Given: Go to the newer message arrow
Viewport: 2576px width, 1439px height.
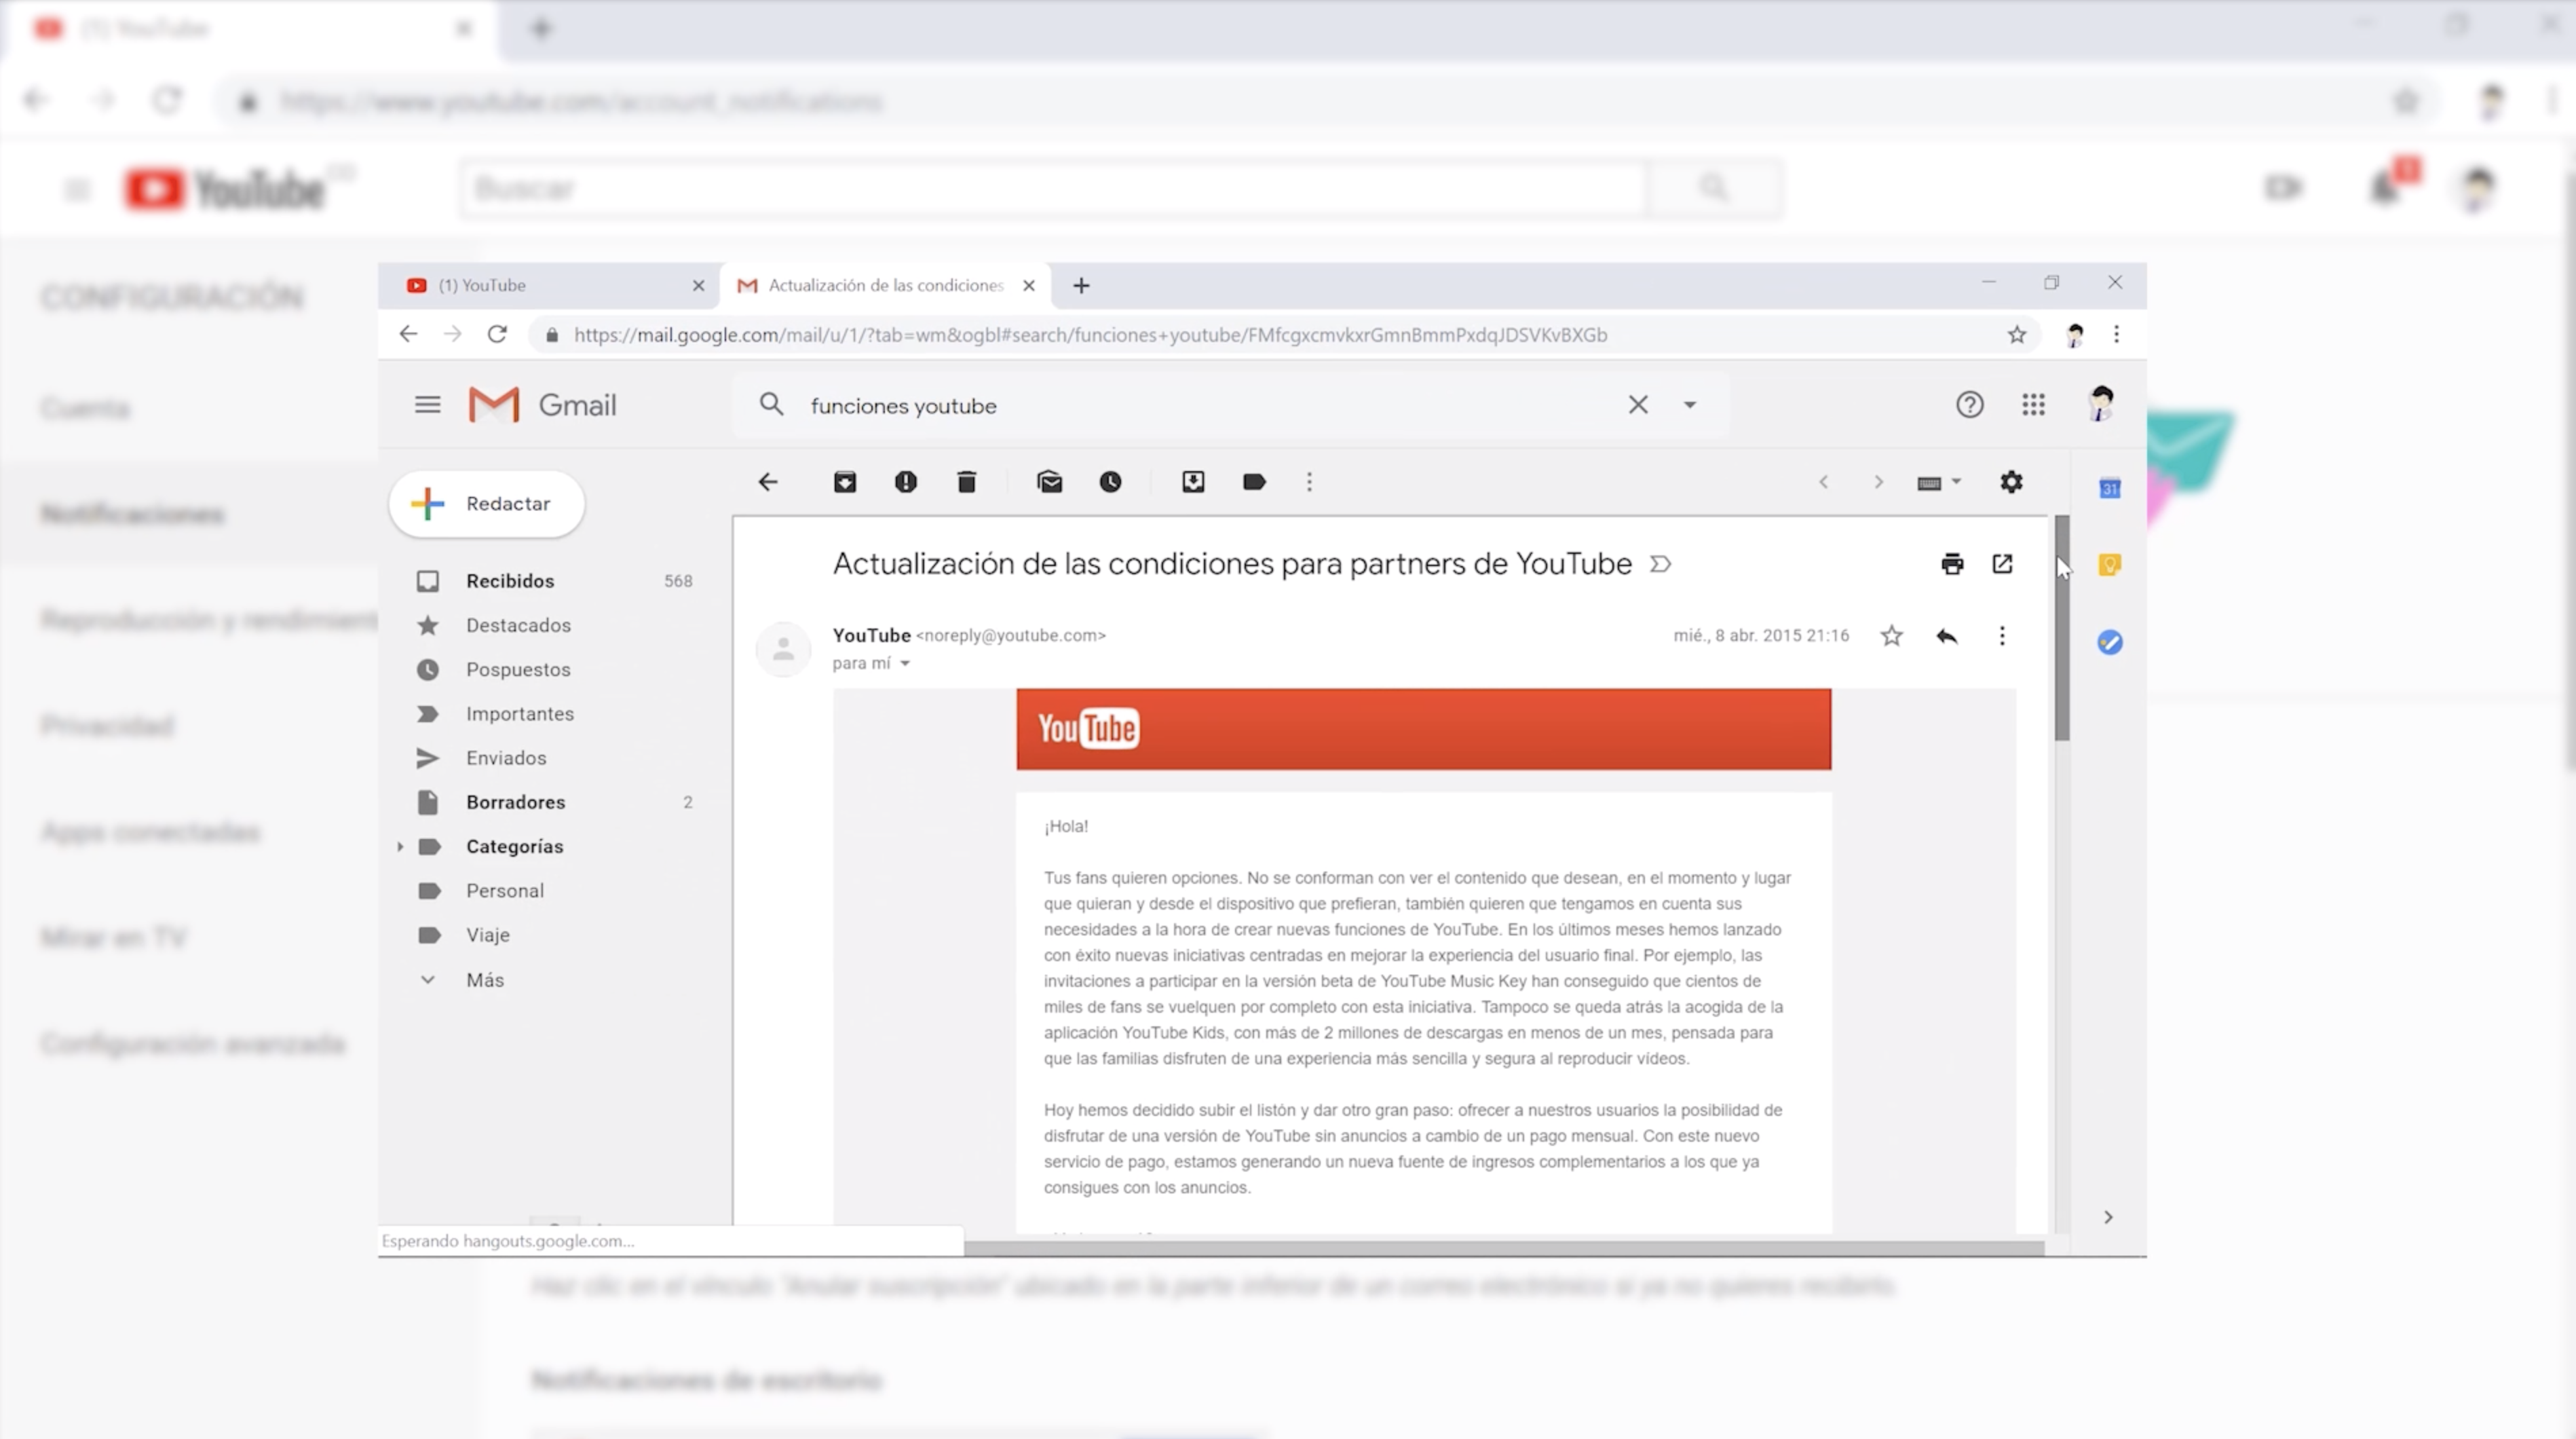Looking at the screenshot, I should pyautogui.click(x=1823, y=482).
